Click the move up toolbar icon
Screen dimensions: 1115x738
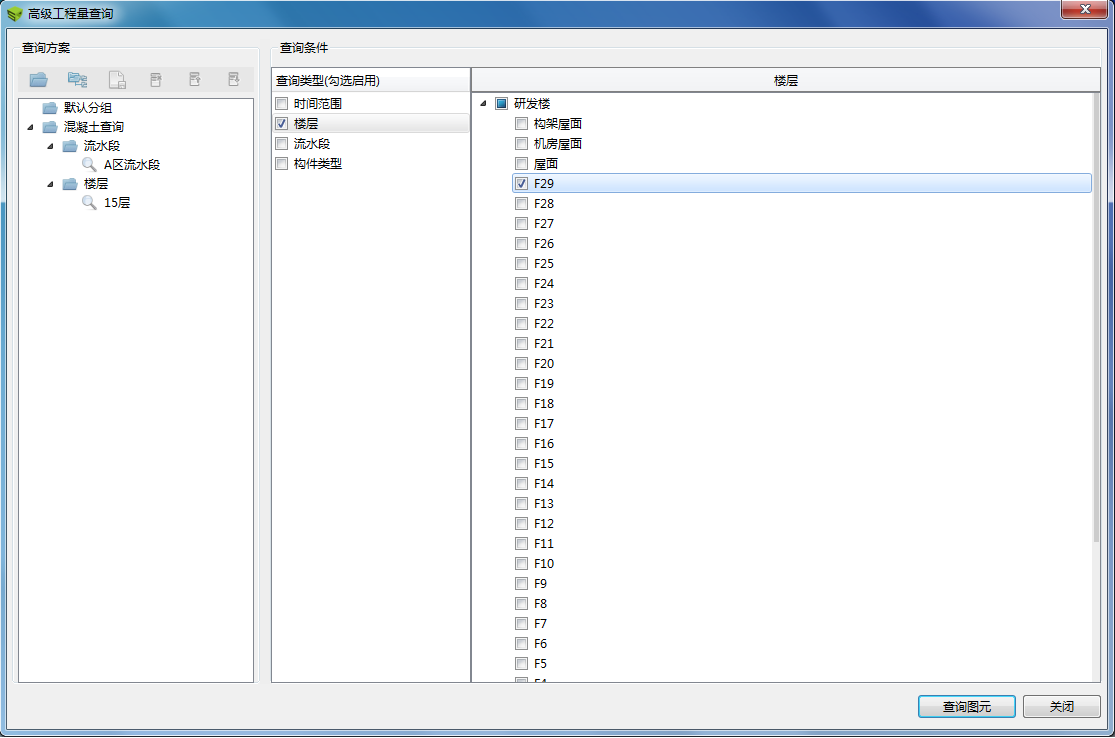(195, 79)
